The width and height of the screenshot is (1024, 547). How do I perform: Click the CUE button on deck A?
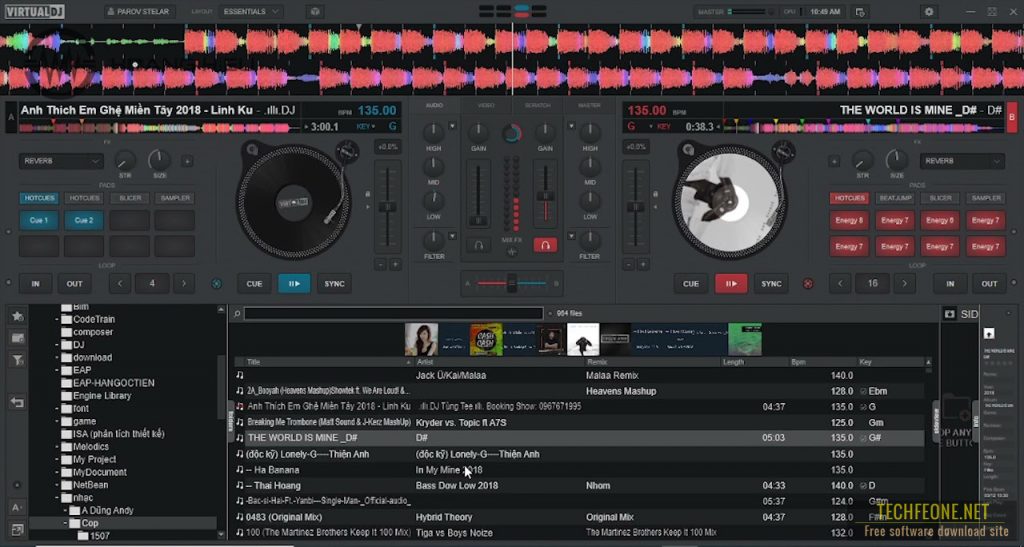pyautogui.click(x=254, y=284)
